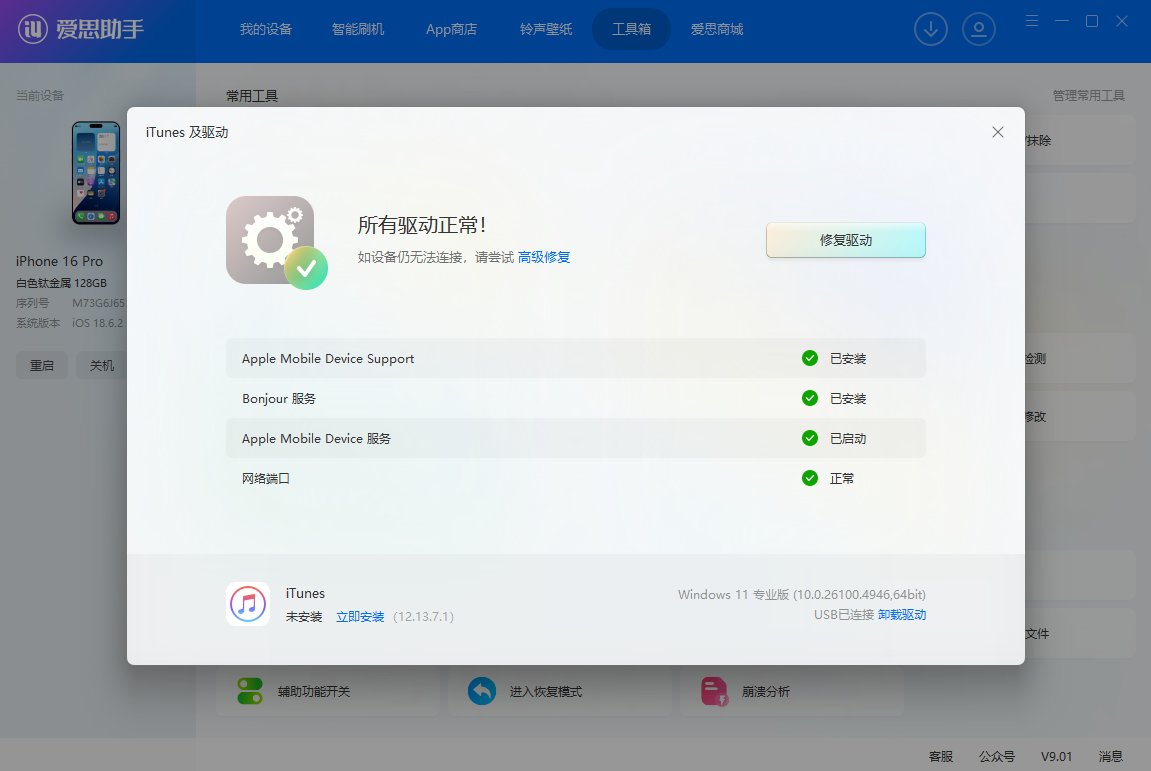Click green check icon for 网络端口
Screen dimensions: 1151x771
tap(810, 478)
